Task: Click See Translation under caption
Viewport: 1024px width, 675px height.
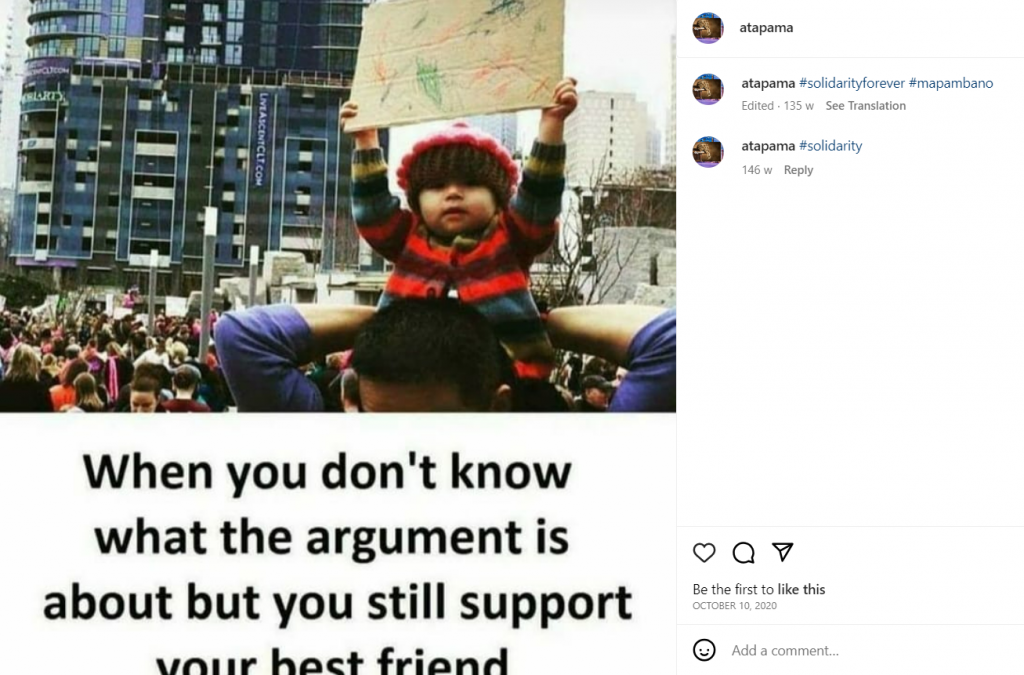Action: [865, 106]
